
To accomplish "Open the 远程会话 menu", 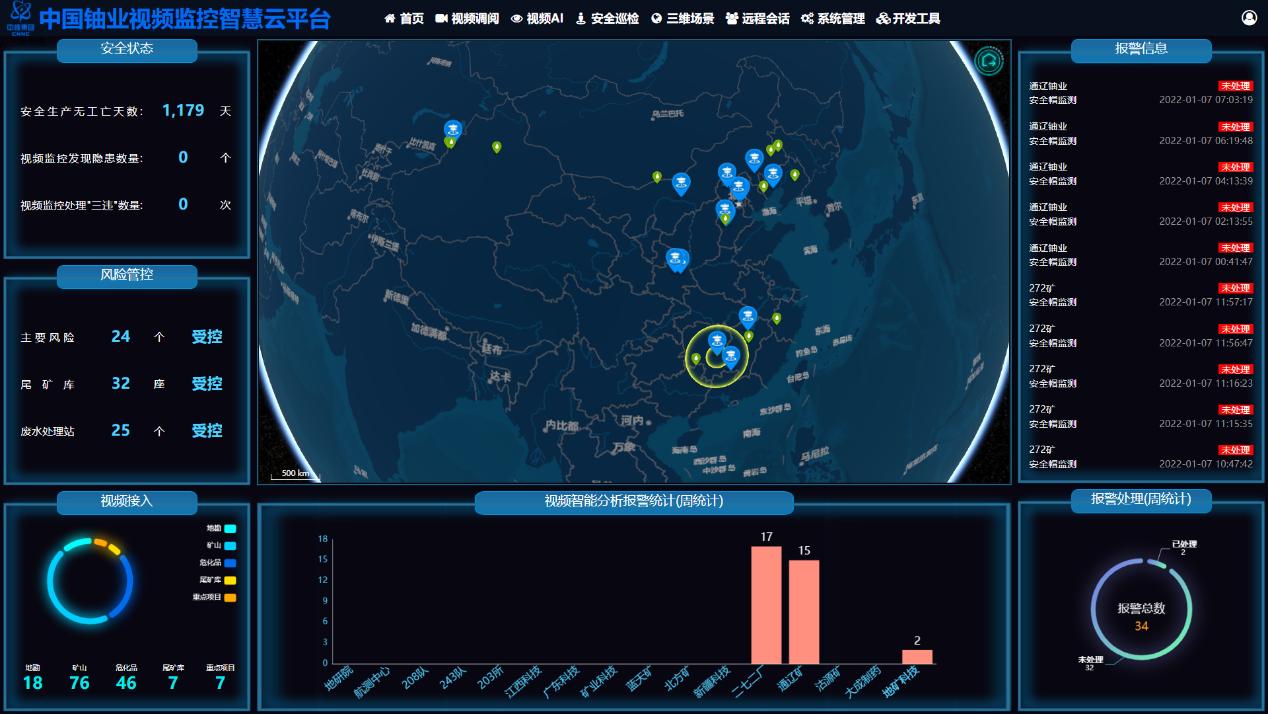I will (x=766, y=18).
